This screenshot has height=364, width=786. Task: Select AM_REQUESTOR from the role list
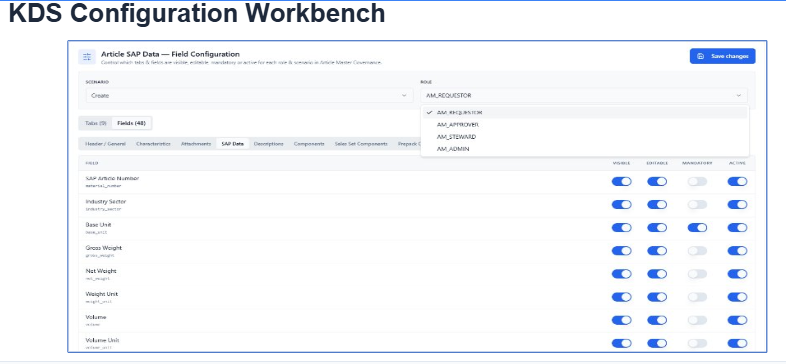click(x=584, y=113)
